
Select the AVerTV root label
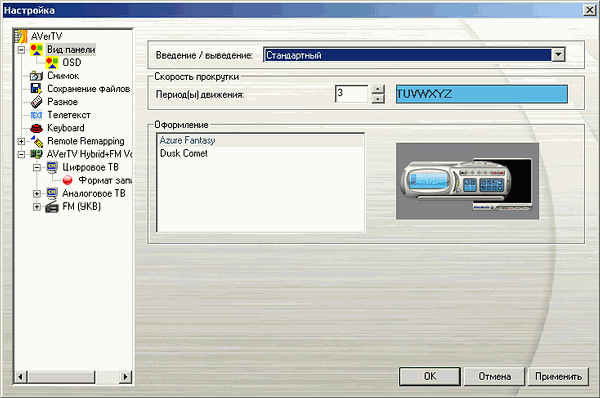pyautogui.click(x=46, y=36)
